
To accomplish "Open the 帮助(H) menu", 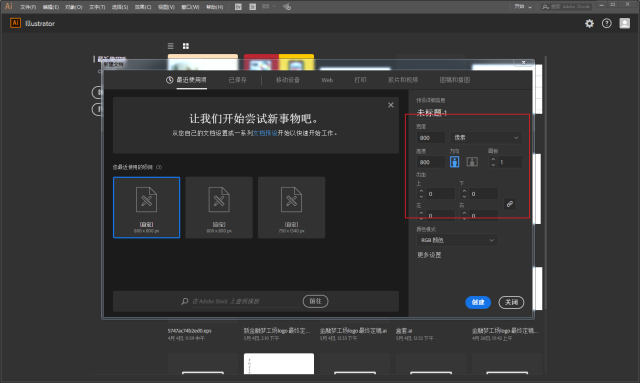I will tap(214, 7).
